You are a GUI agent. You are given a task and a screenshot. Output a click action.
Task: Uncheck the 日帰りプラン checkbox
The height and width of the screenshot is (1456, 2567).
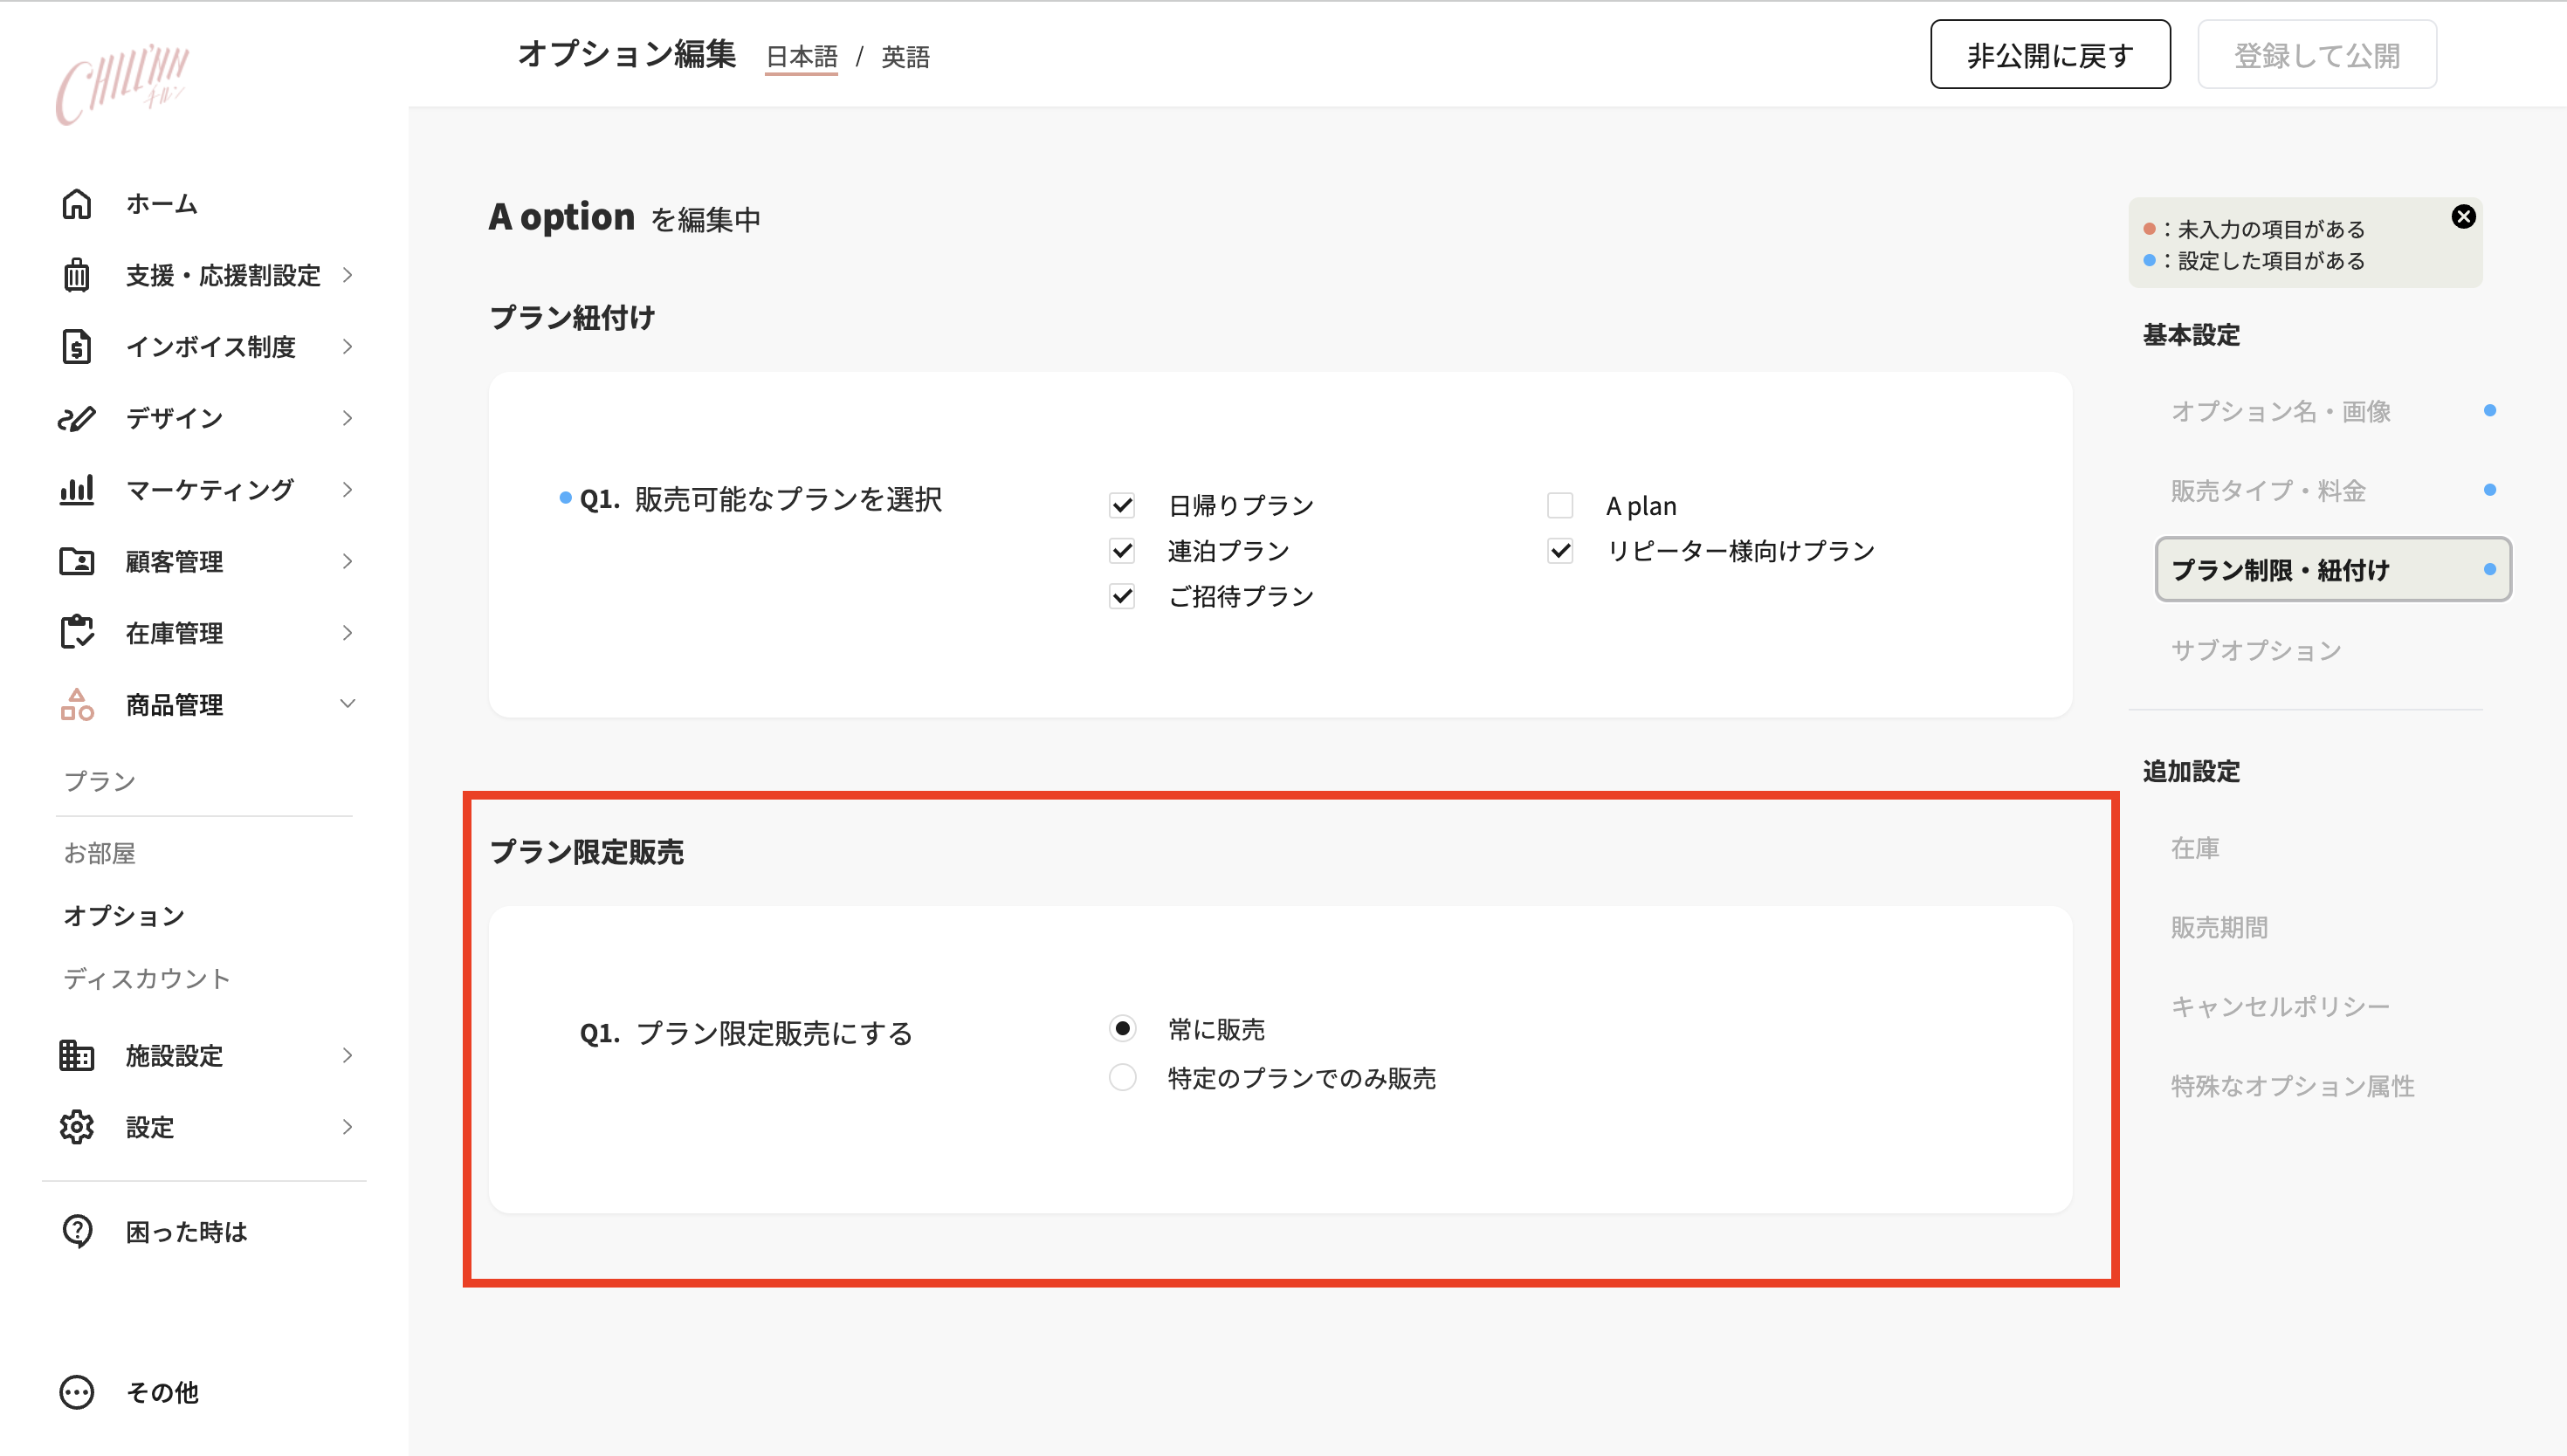tap(1121, 505)
